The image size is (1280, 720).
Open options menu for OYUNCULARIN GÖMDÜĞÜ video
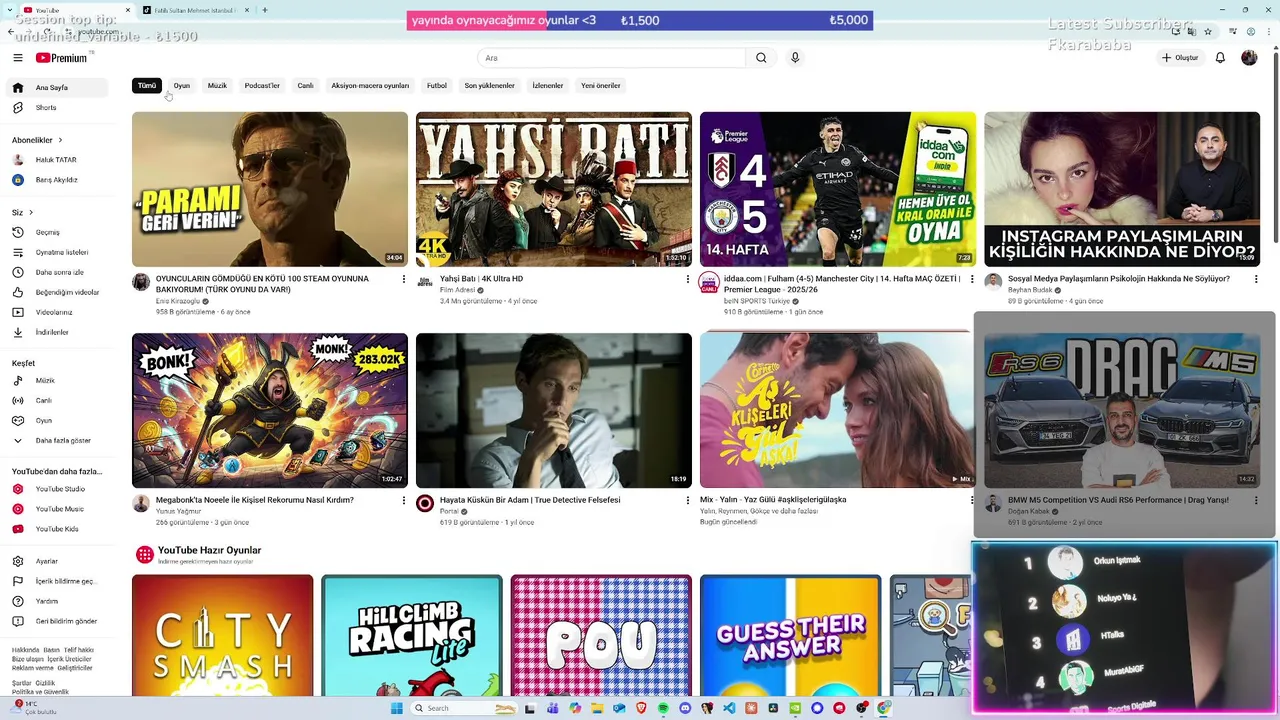(x=403, y=279)
